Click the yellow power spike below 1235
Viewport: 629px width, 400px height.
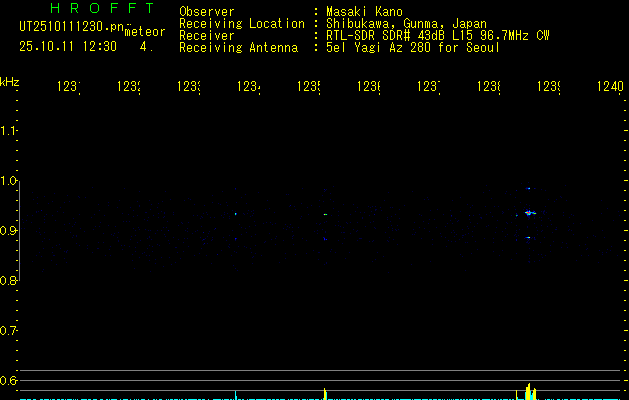pyautogui.click(x=325, y=394)
